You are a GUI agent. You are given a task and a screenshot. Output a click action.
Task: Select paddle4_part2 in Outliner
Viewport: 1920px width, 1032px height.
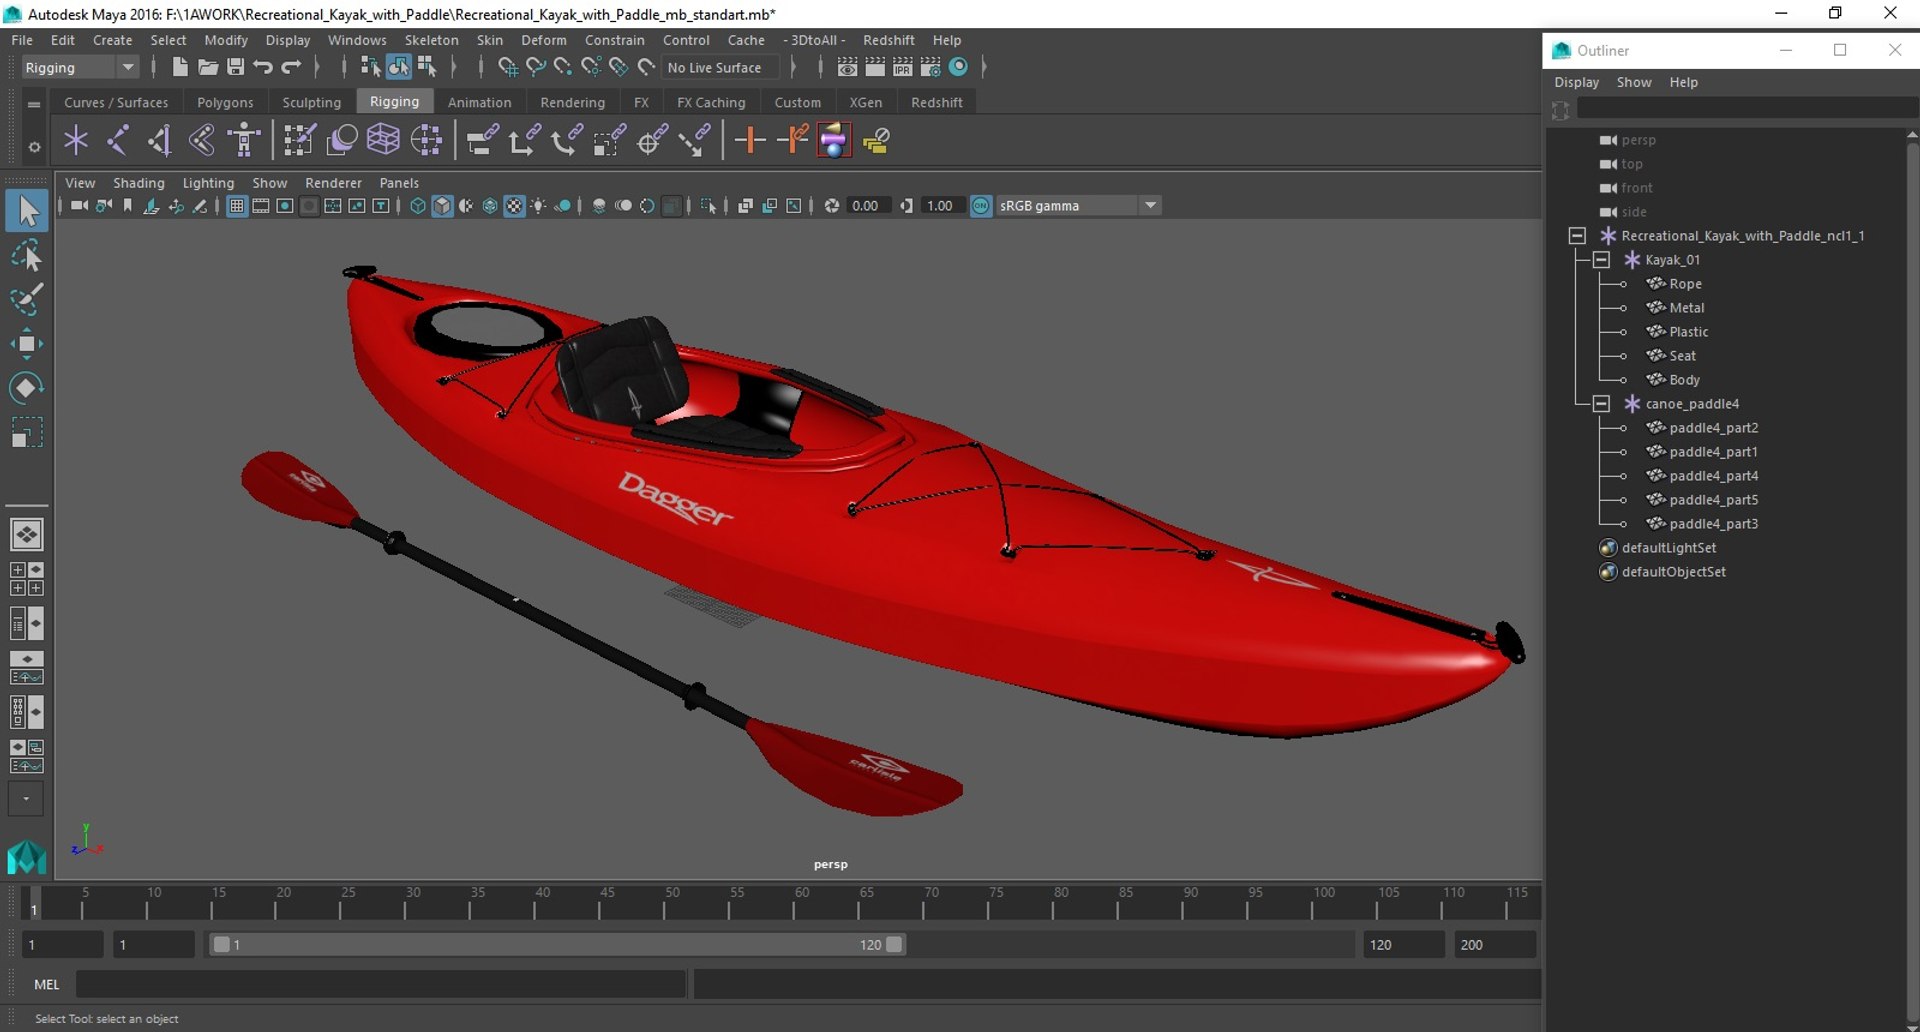[x=1713, y=428]
